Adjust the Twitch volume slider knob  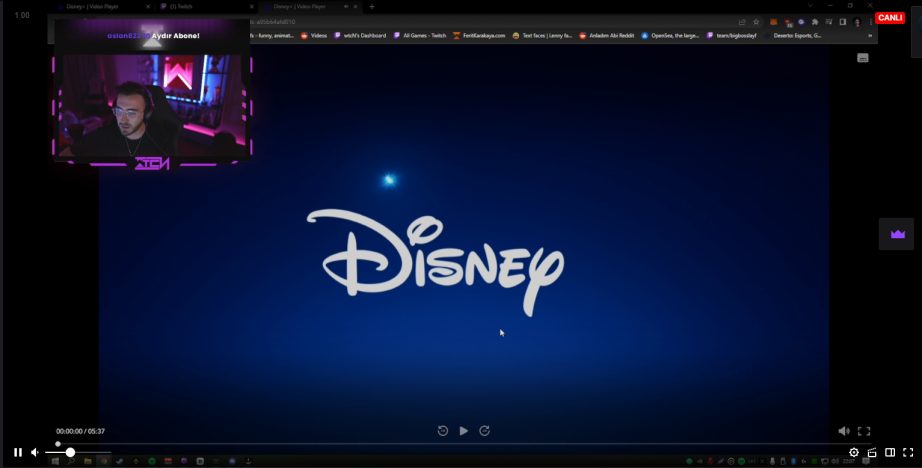(x=70, y=452)
